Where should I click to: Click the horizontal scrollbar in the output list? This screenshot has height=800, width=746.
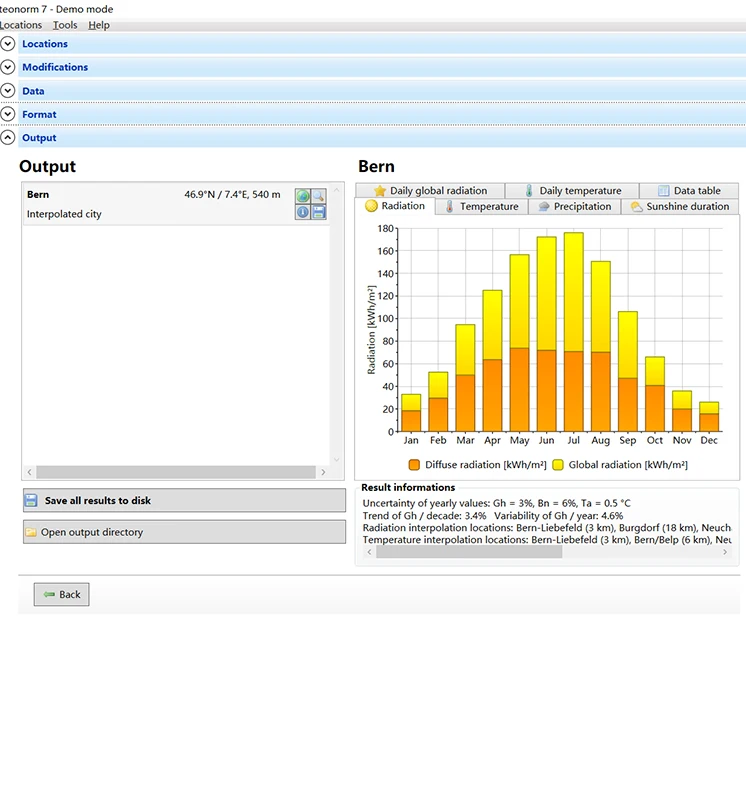(x=176, y=472)
